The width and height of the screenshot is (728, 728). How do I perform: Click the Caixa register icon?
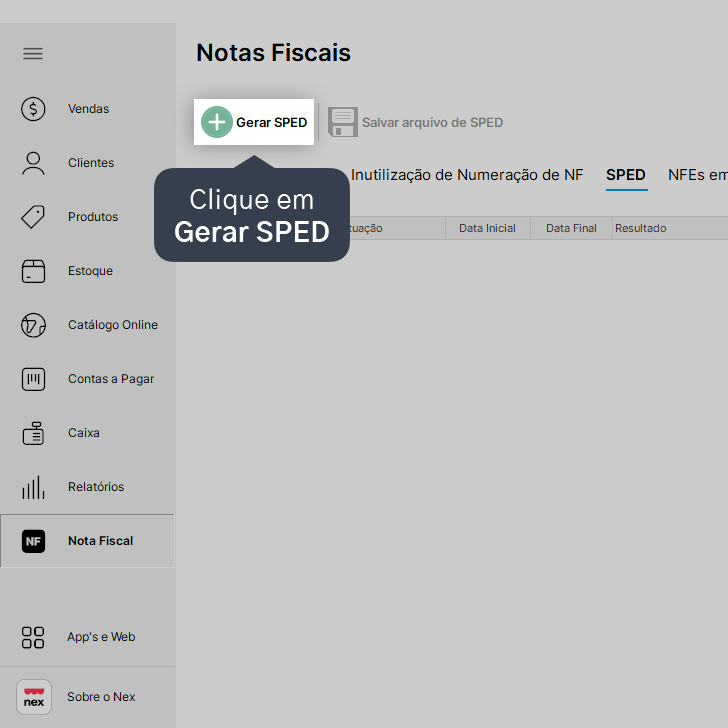coord(33,433)
